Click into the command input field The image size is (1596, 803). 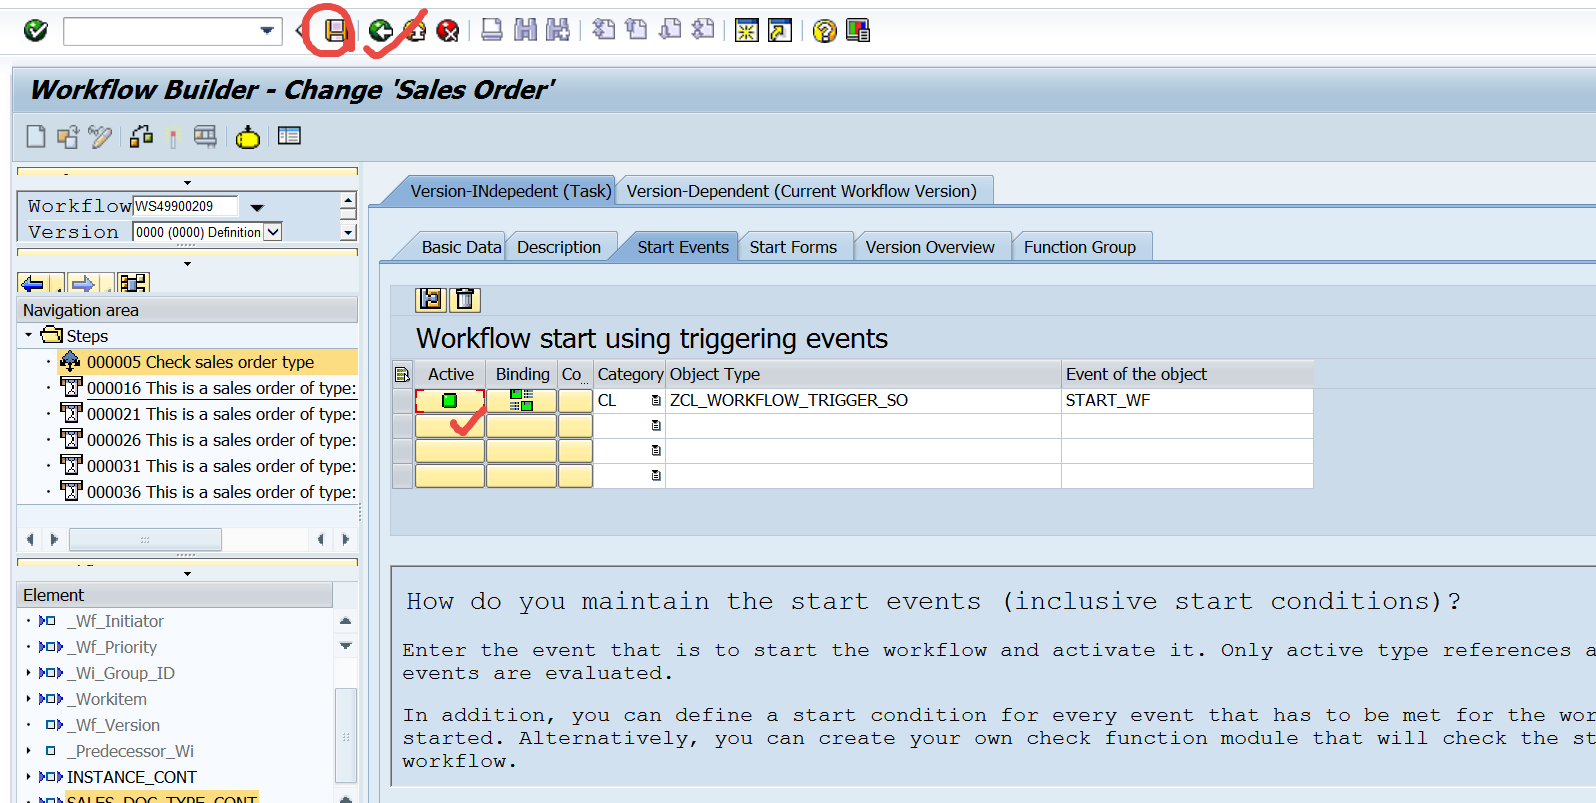[160, 31]
